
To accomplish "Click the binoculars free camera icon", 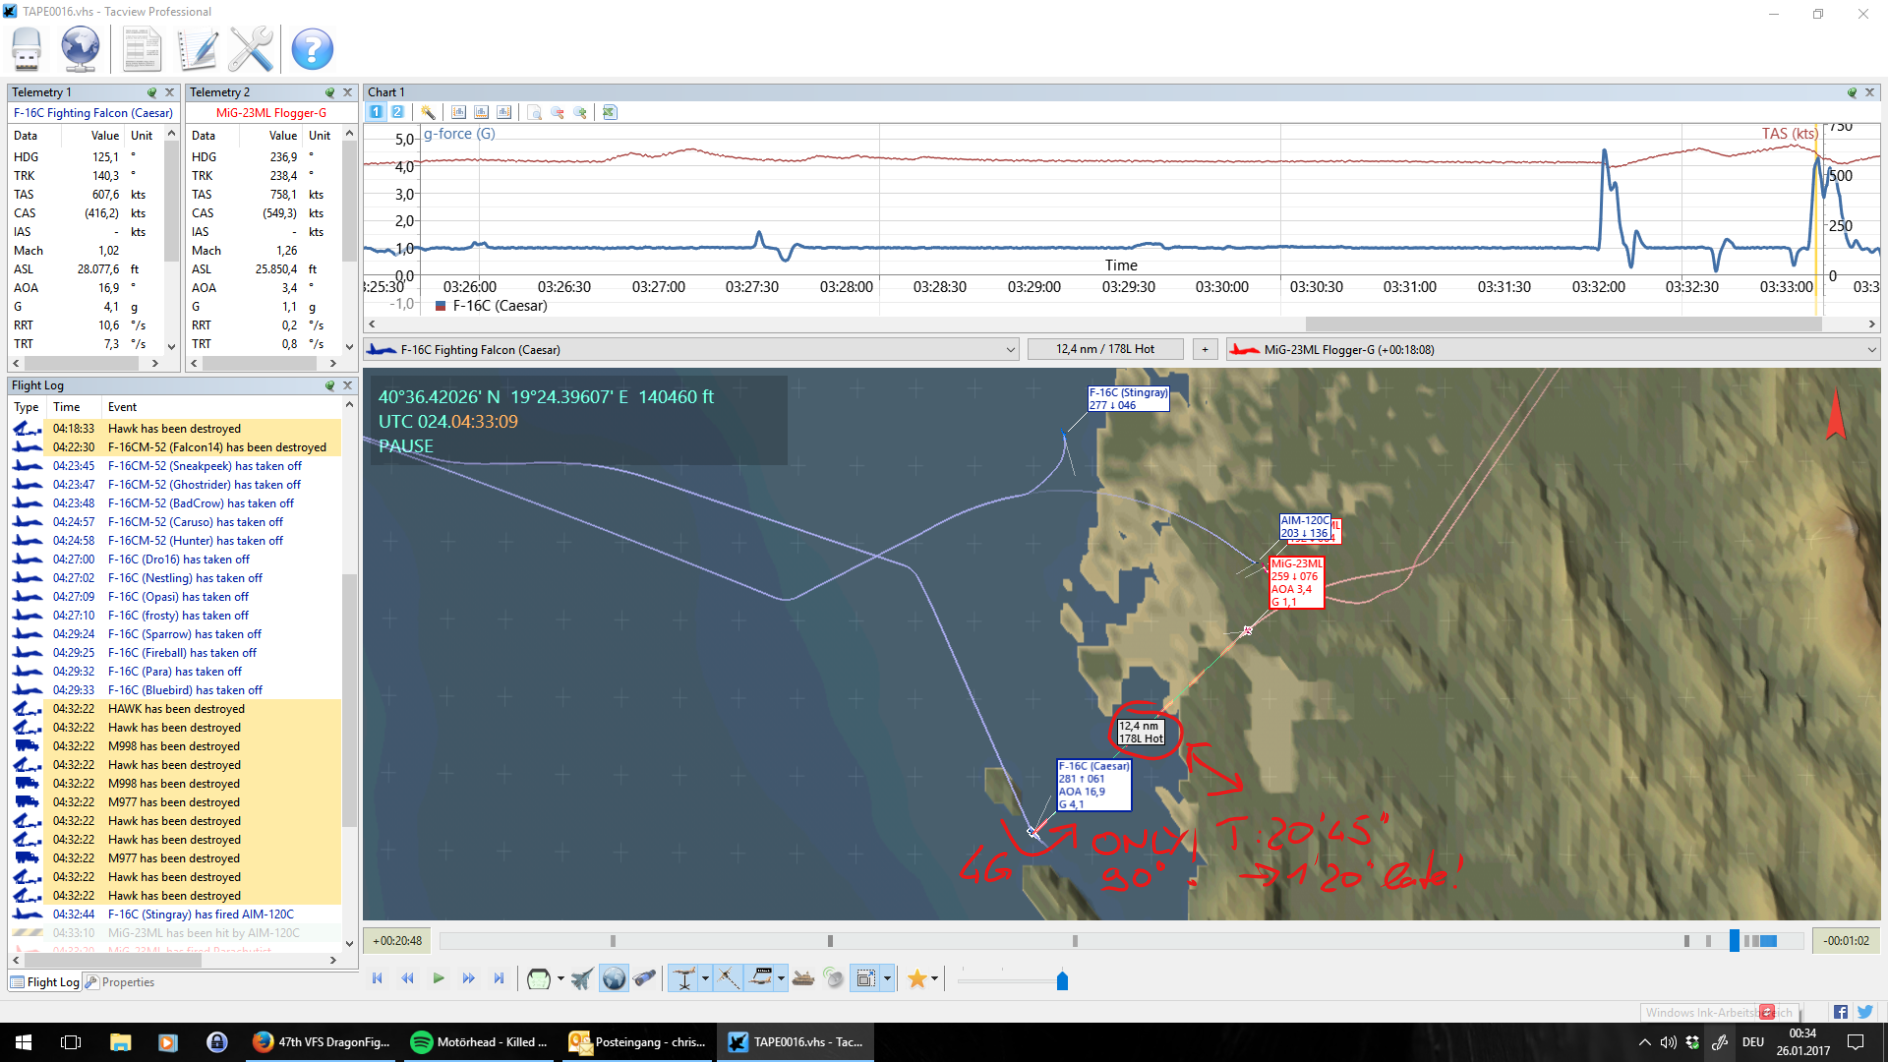I will 645,979.
